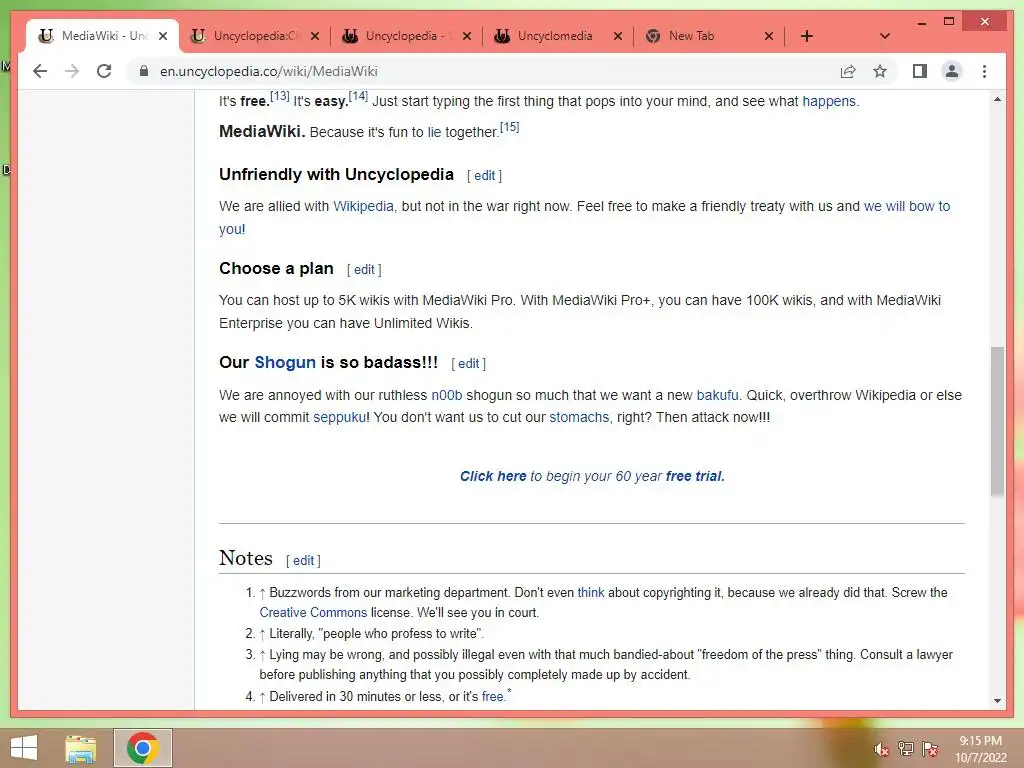
Task: Expand the tab search dropdown
Action: (884, 36)
